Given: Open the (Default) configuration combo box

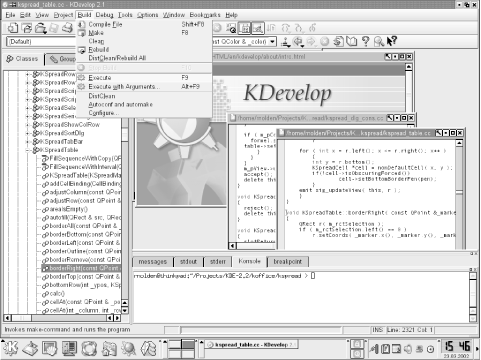Looking at the screenshot, I should click(x=41, y=42).
